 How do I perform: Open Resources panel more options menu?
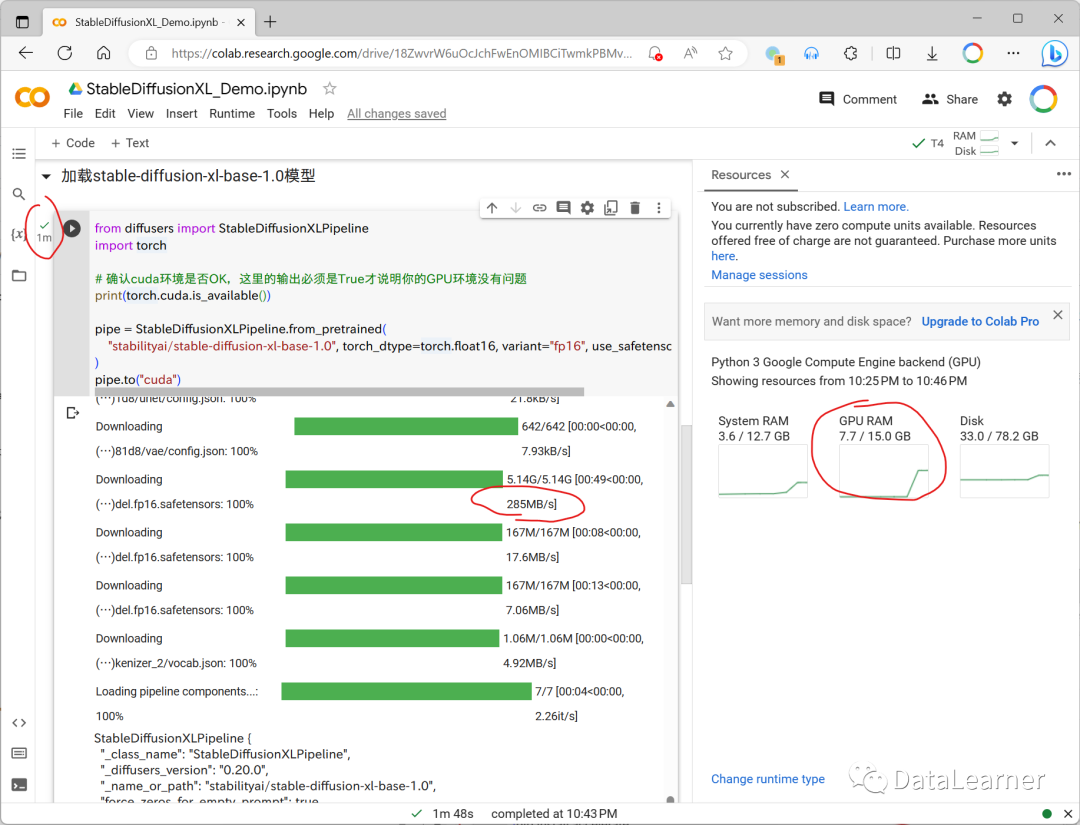coord(1063,174)
